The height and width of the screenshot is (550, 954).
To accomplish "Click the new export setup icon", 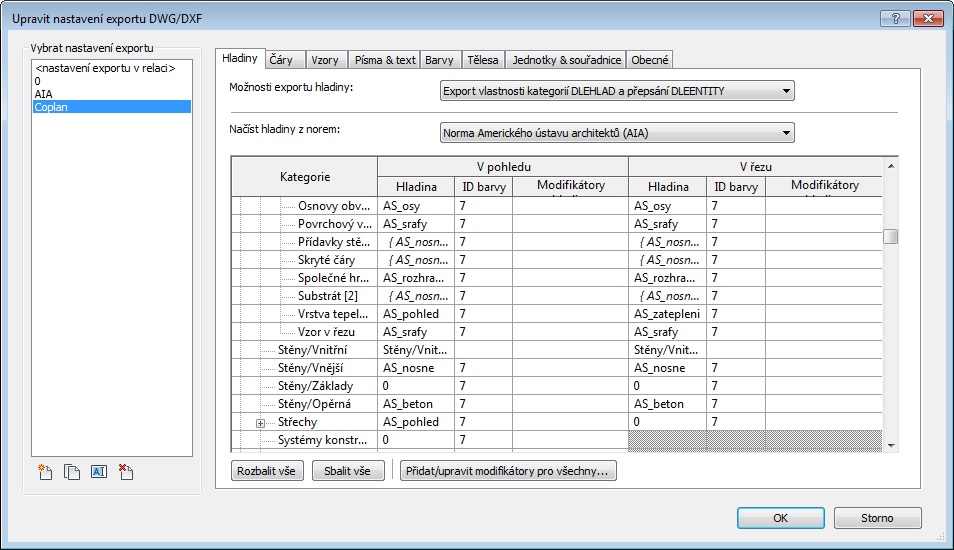I will click(45, 472).
